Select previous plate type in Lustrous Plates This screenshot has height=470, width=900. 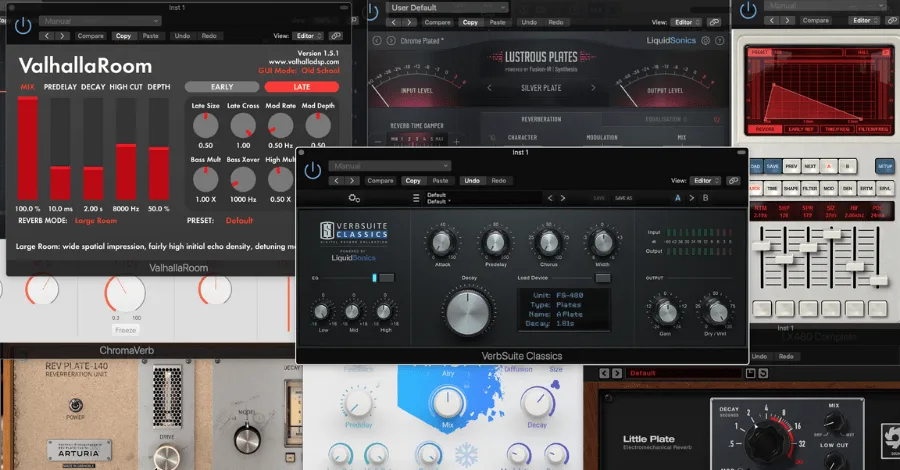coord(489,88)
